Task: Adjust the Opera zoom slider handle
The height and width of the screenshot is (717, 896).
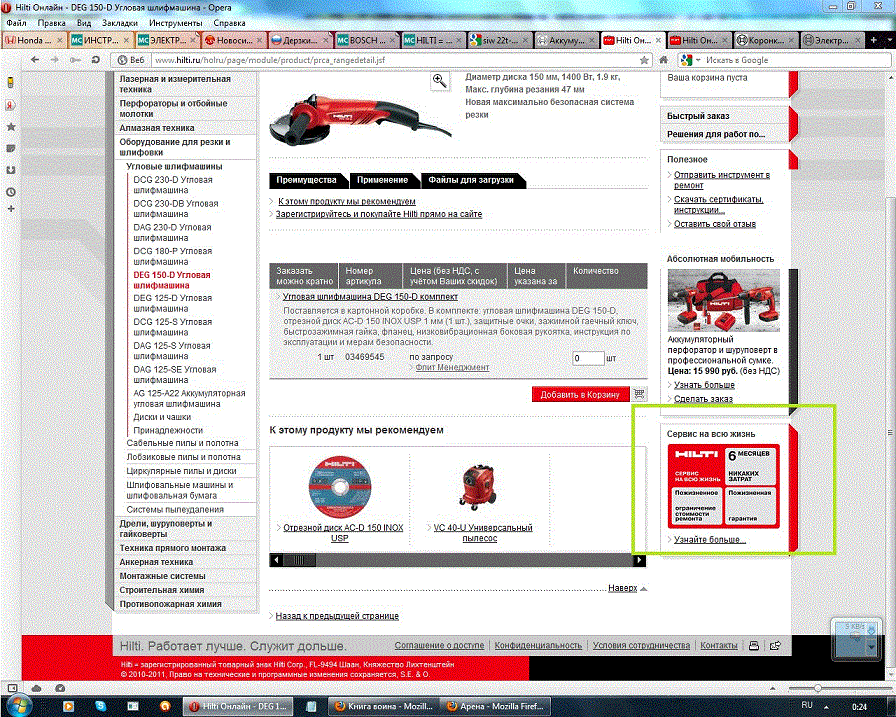Action: click(x=818, y=688)
